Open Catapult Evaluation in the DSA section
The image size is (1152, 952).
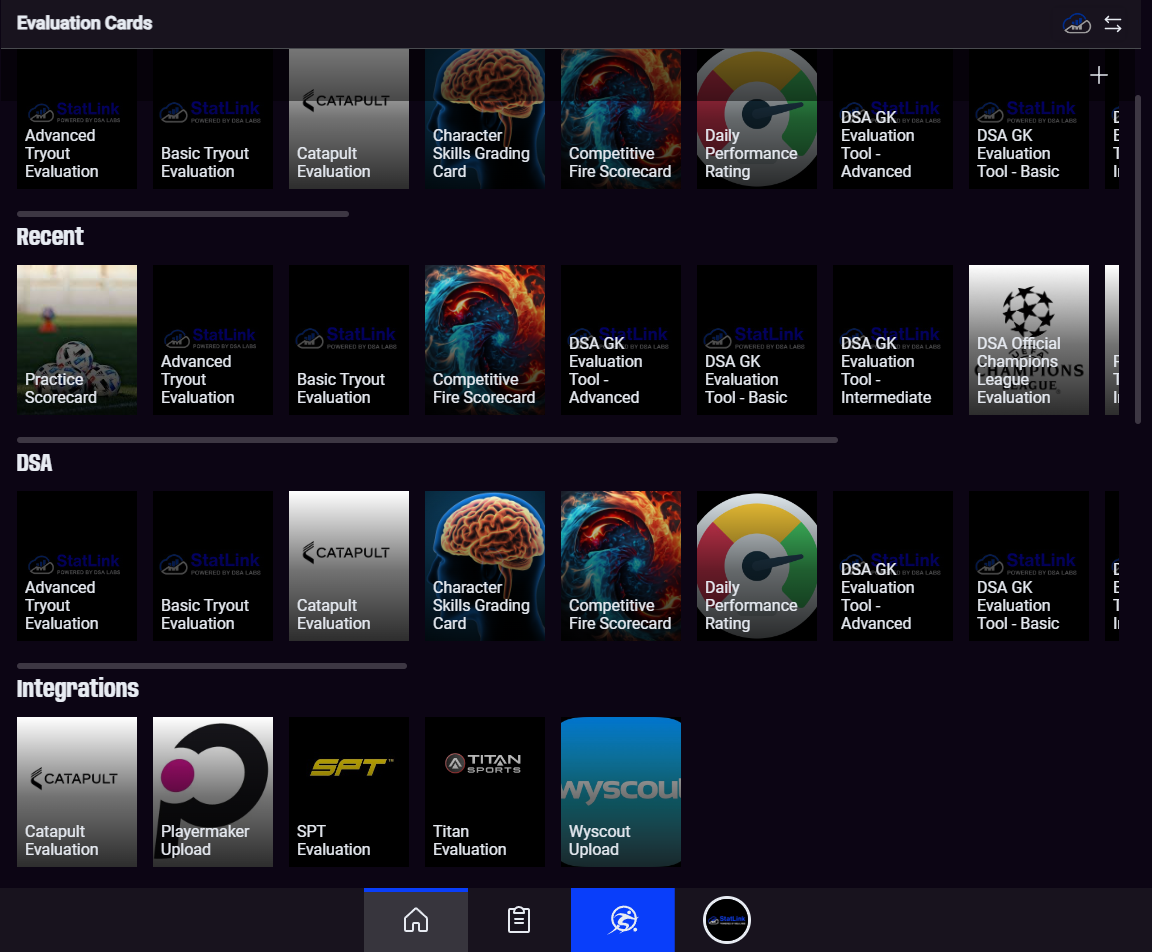pos(349,566)
